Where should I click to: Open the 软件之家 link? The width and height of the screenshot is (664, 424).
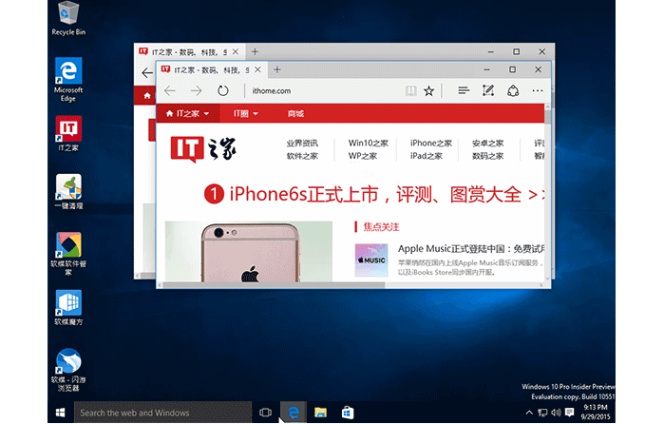point(302,156)
